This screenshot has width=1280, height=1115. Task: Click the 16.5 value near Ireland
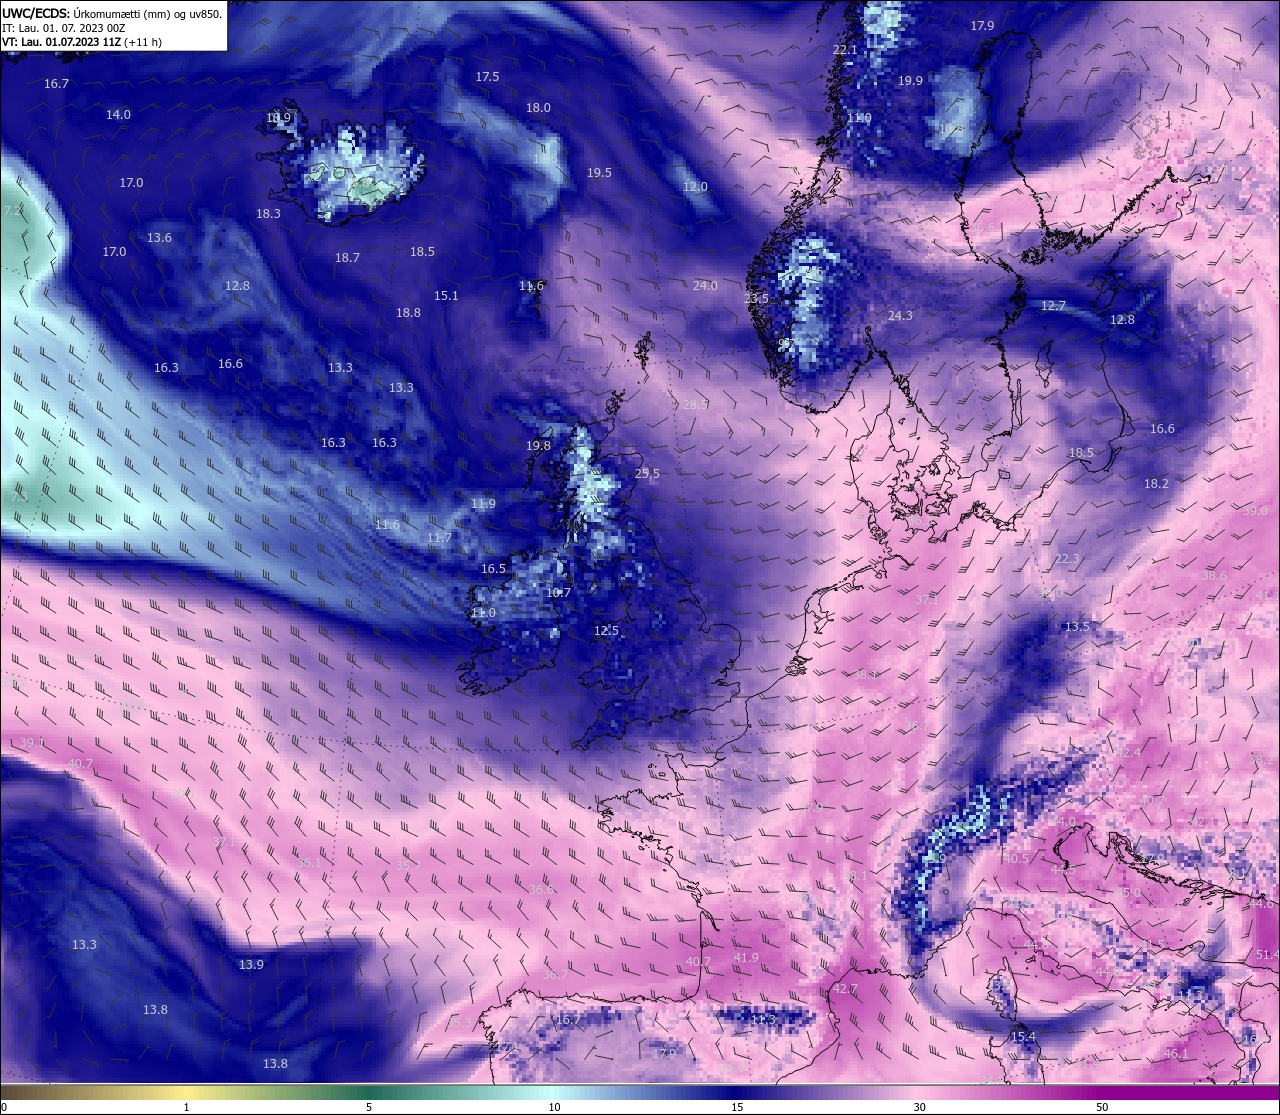click(493, 569)
